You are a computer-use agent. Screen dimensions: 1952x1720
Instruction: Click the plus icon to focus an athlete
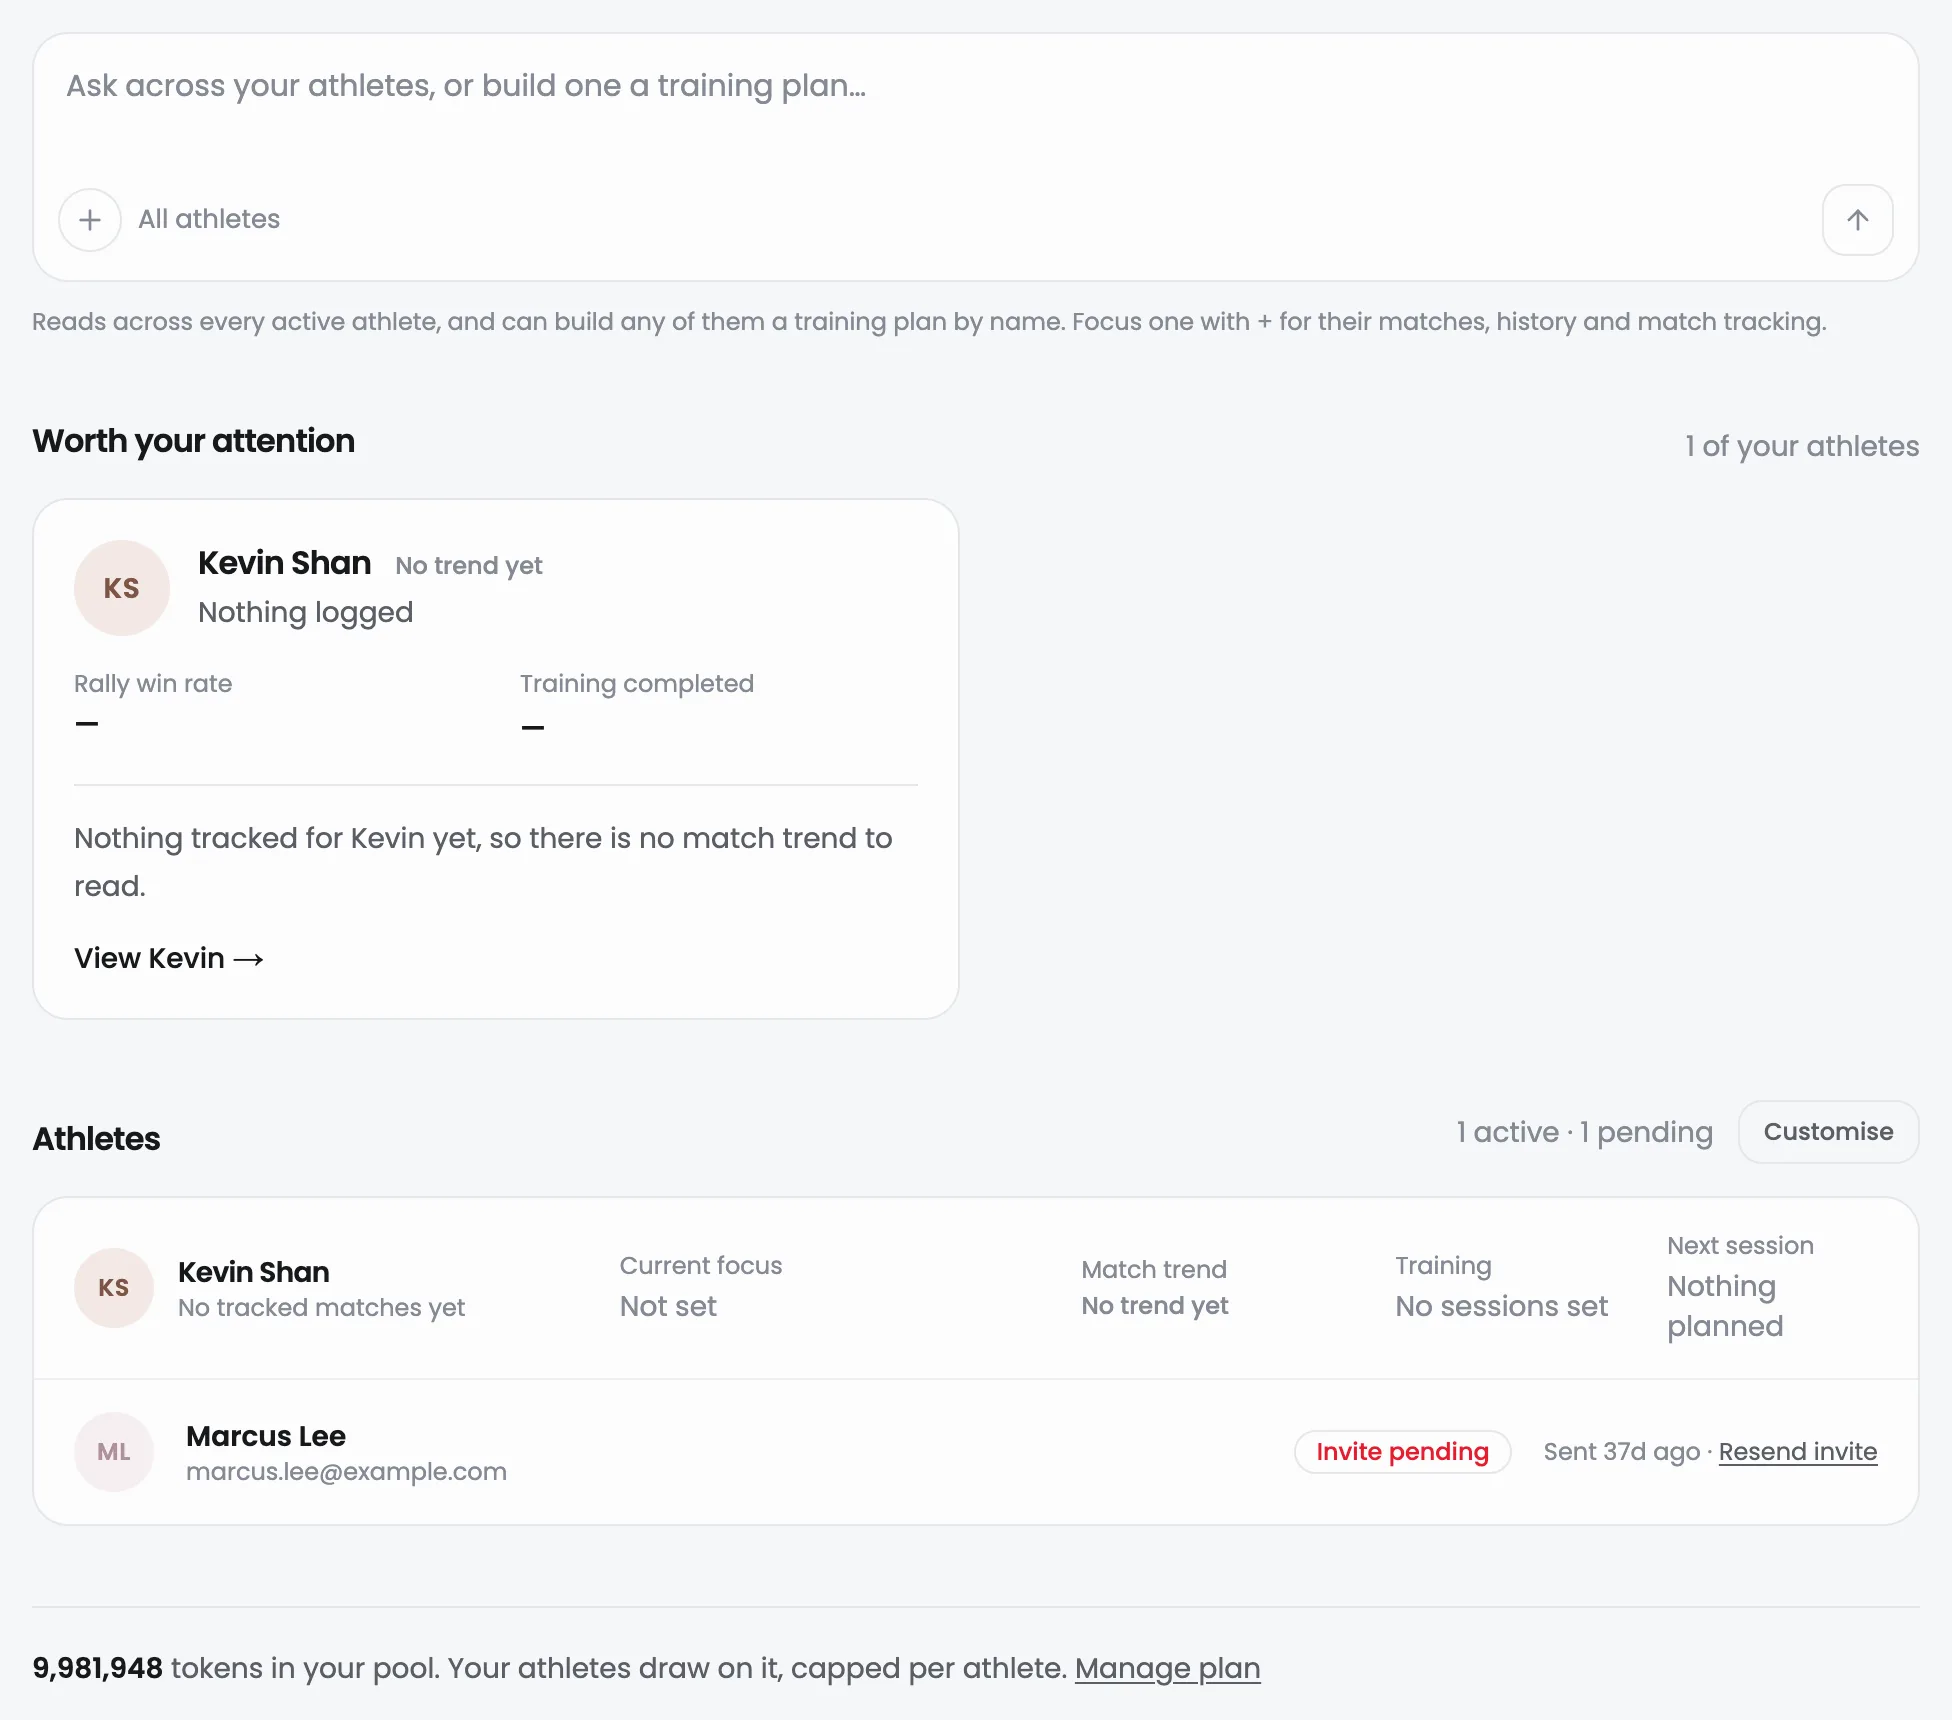click(x=90, y=220)
